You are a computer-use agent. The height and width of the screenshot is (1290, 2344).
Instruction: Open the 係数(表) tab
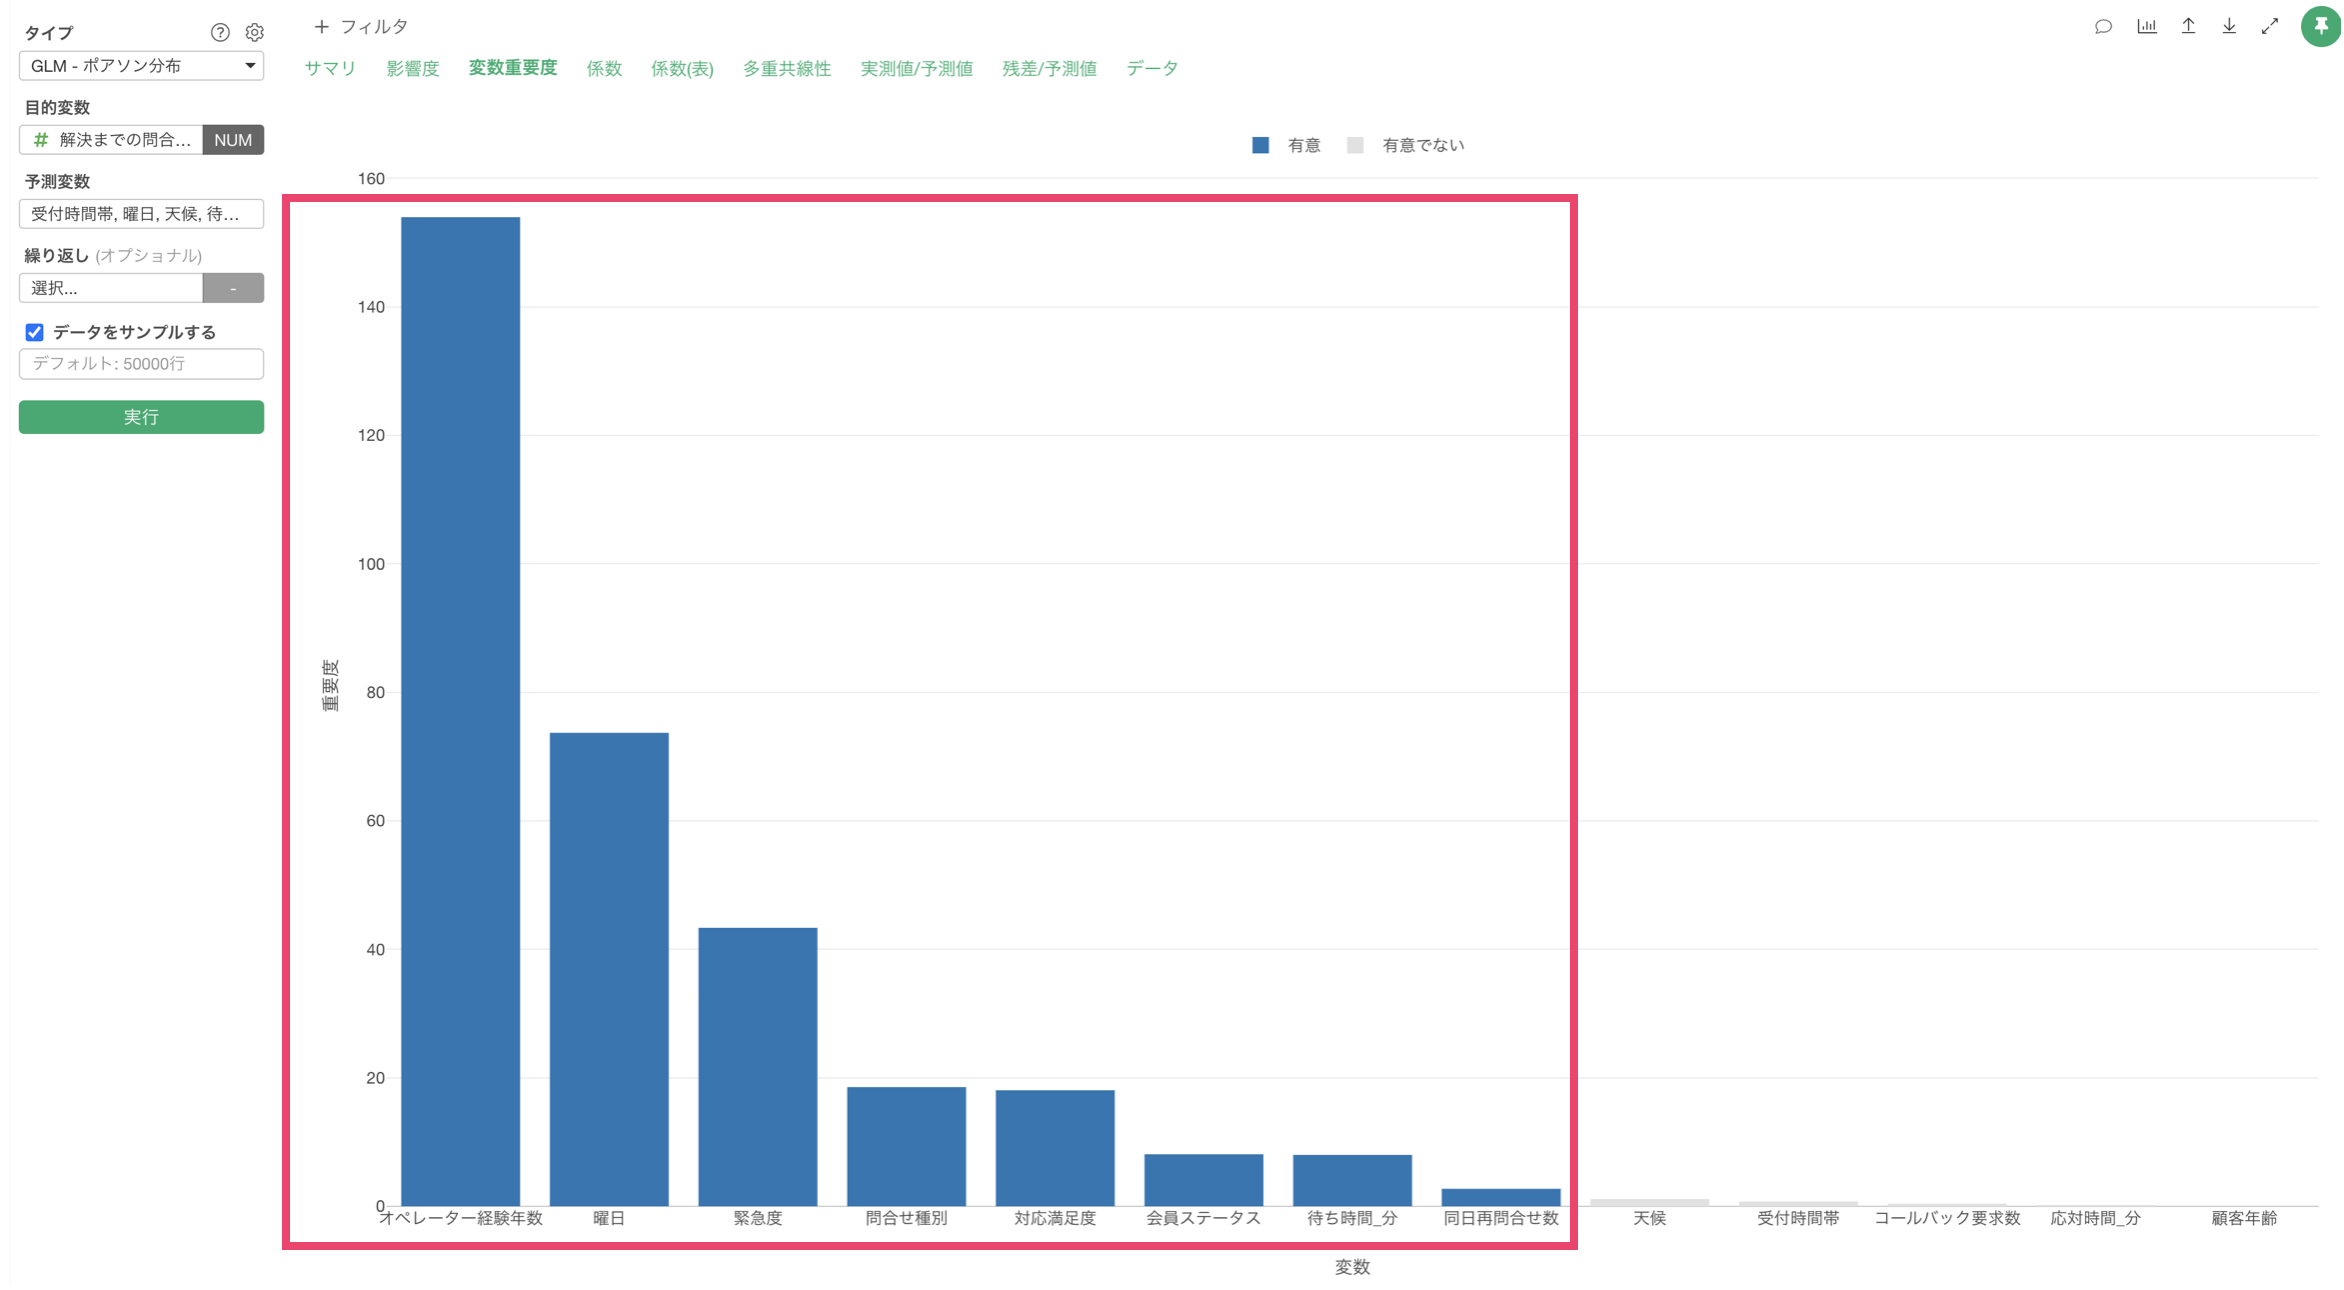682,69
